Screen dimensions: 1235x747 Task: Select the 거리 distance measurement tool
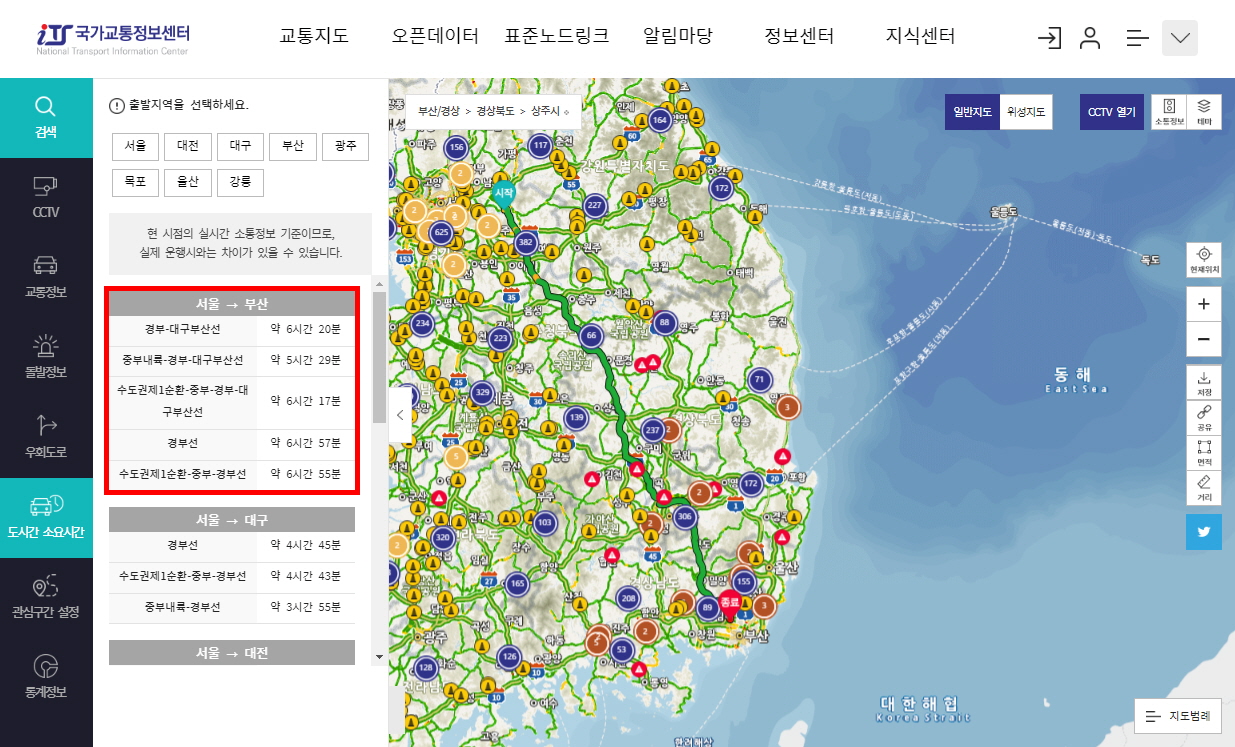point(1203,488)
